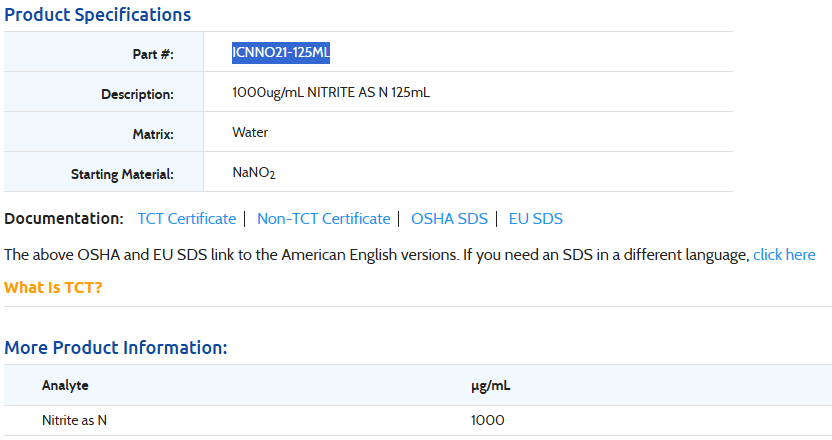Click the 'More Product Information:' heading
This screenshot has height=440, width=832.
pyautogui.click(x=116, y=348)
